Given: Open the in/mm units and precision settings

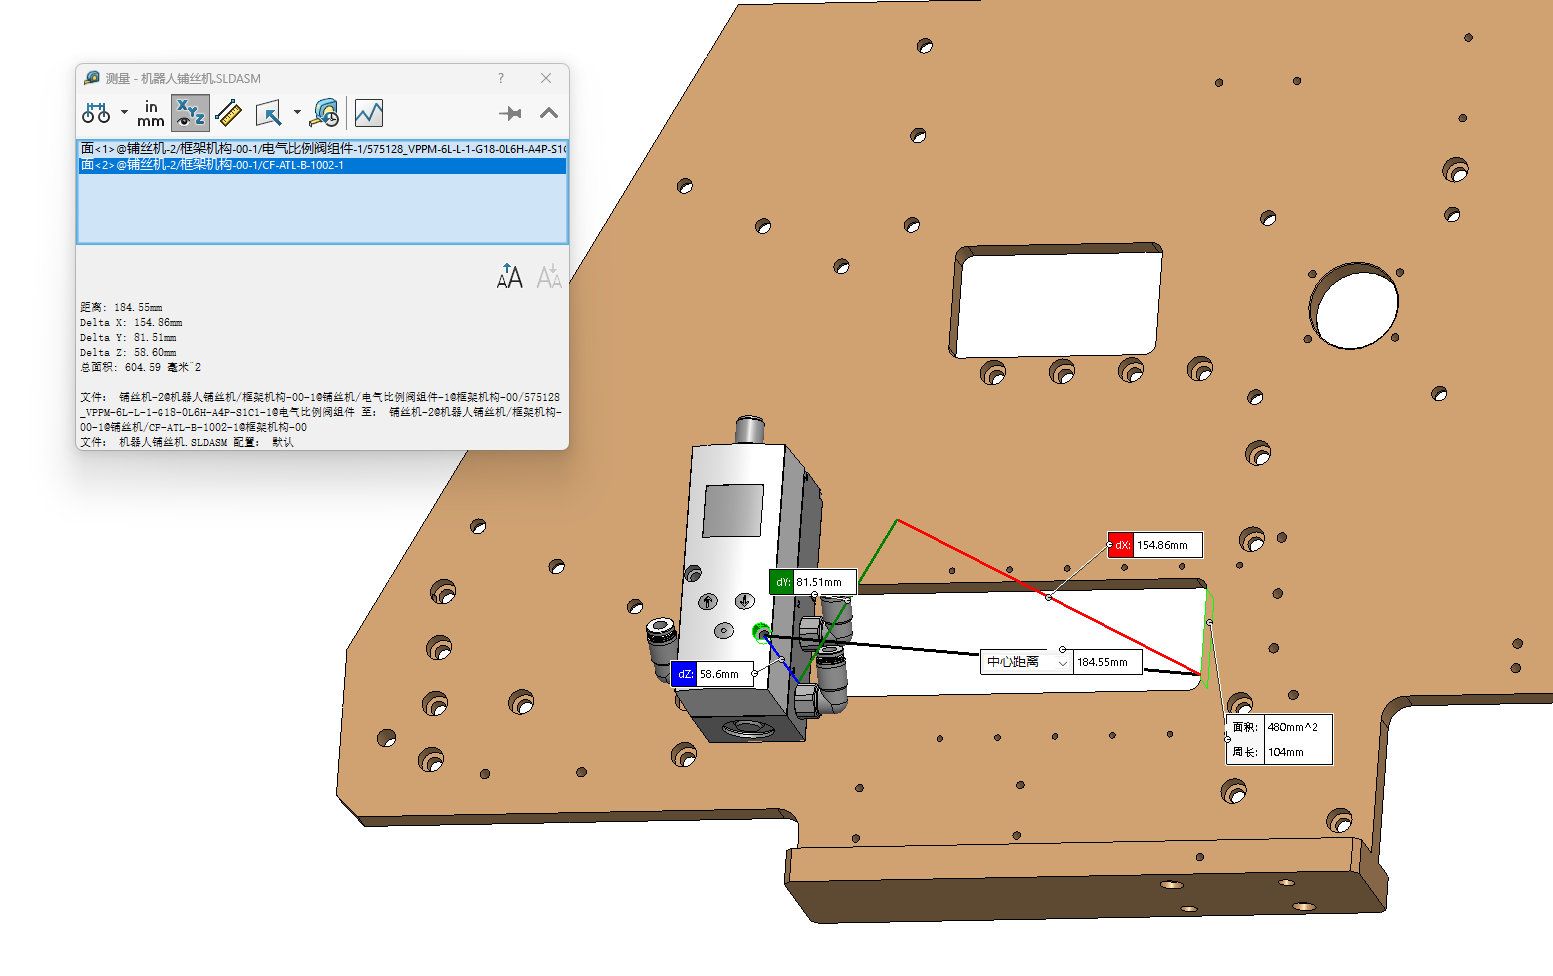Looking at the screenshot, I should click(x=150, y=113).
